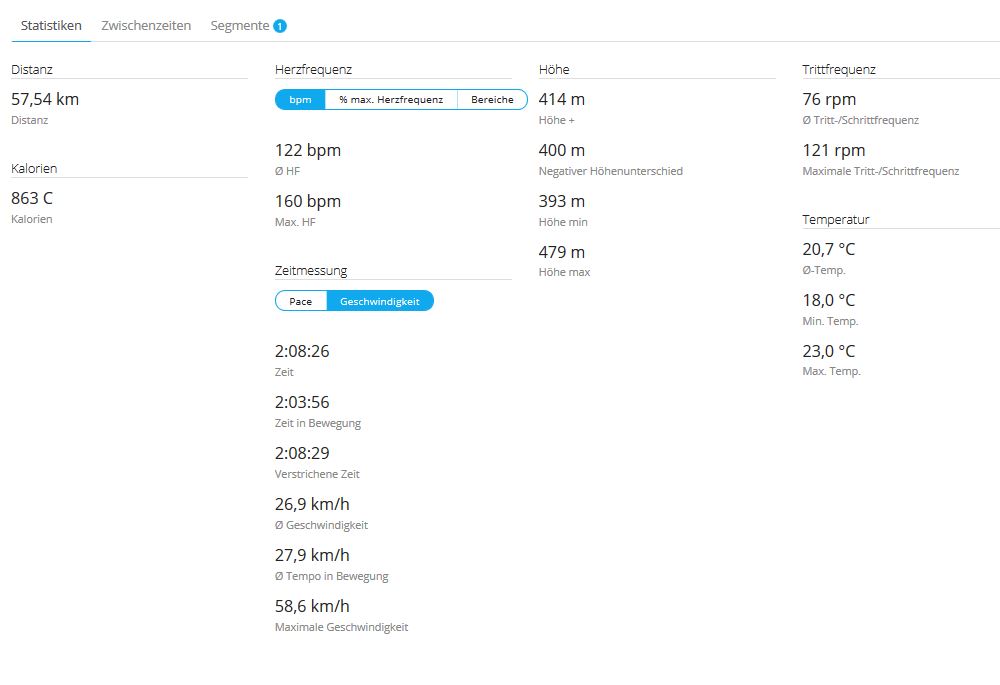
Task: Click the Ø Tritt-/Schrittfrequenz label
Action: (x=860, y=120)
